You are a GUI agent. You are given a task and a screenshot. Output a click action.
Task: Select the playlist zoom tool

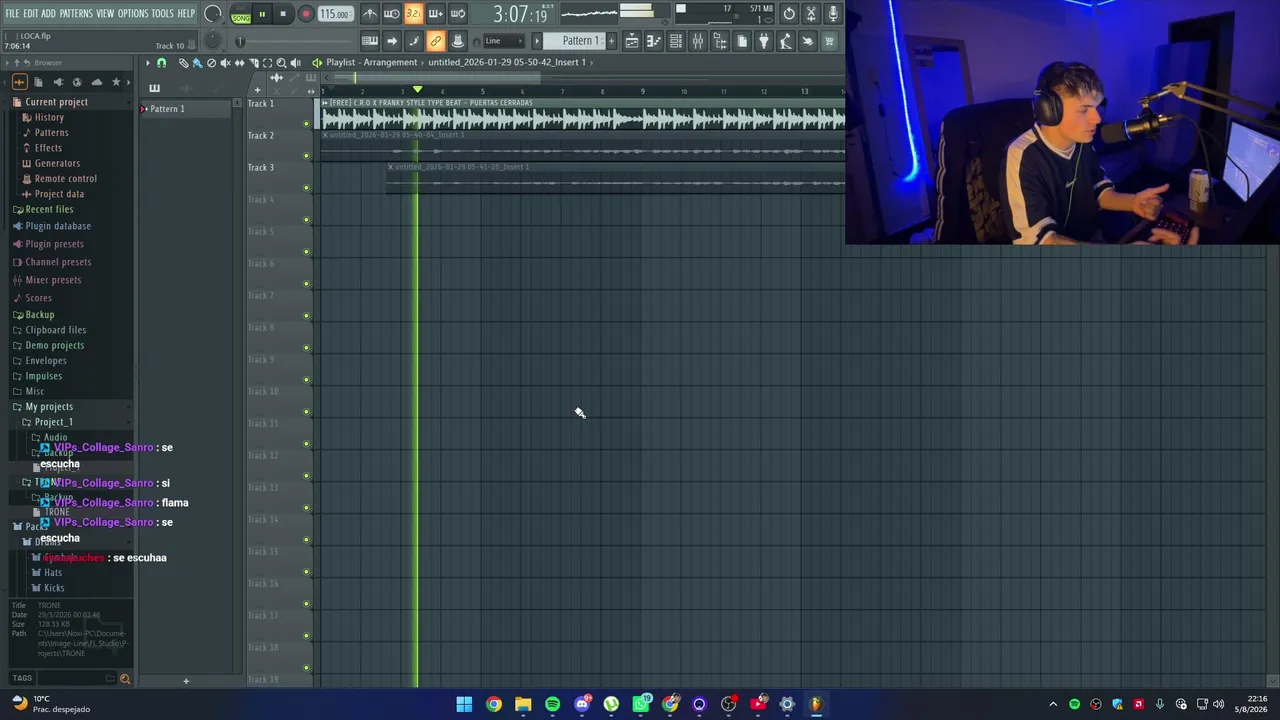pyautogui.click(x=281, y=62)
